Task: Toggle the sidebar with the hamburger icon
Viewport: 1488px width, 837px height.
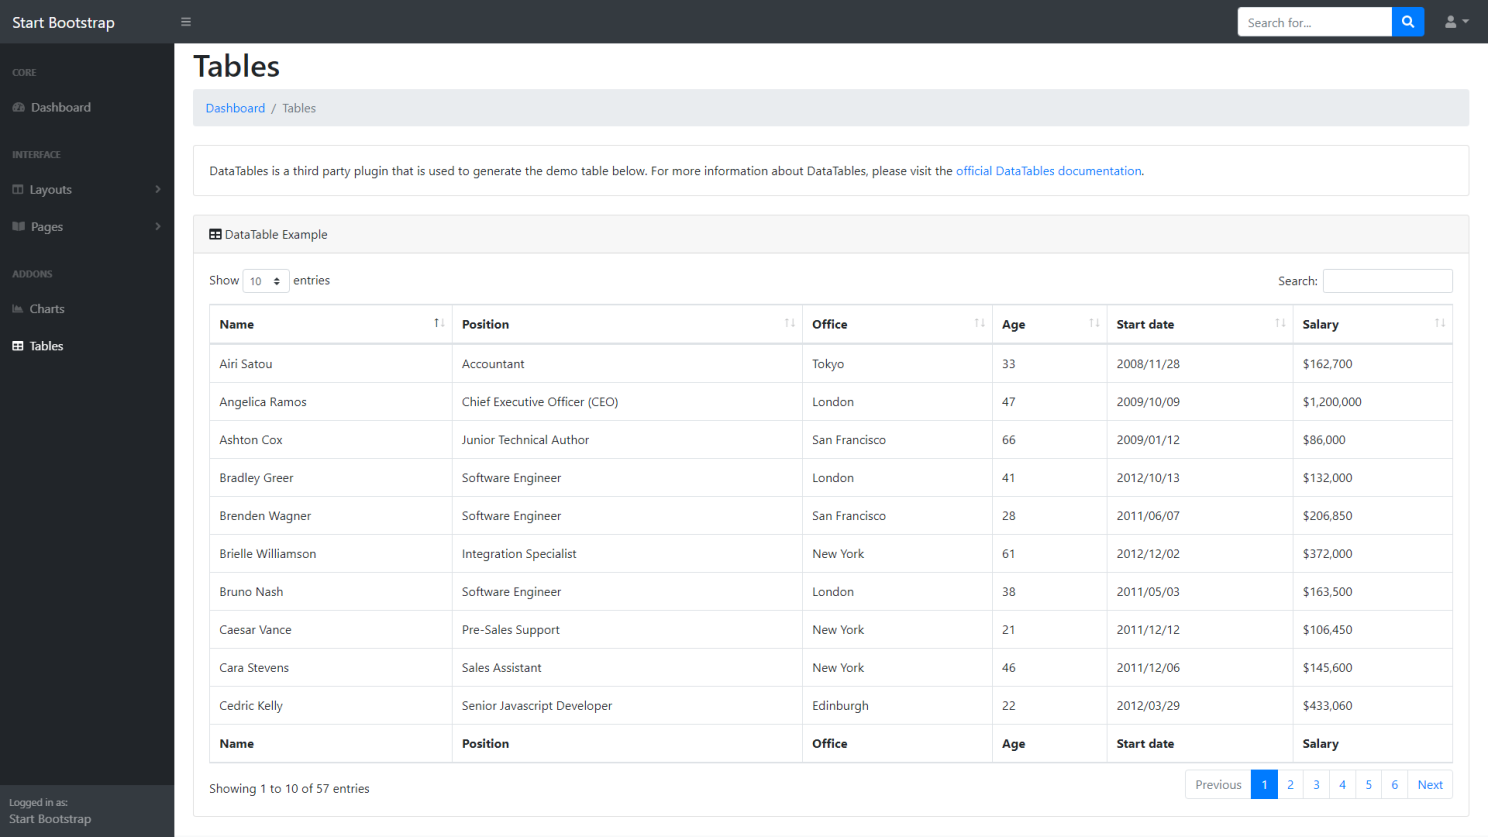Action: pyautogui.click(x=185, y=22)
